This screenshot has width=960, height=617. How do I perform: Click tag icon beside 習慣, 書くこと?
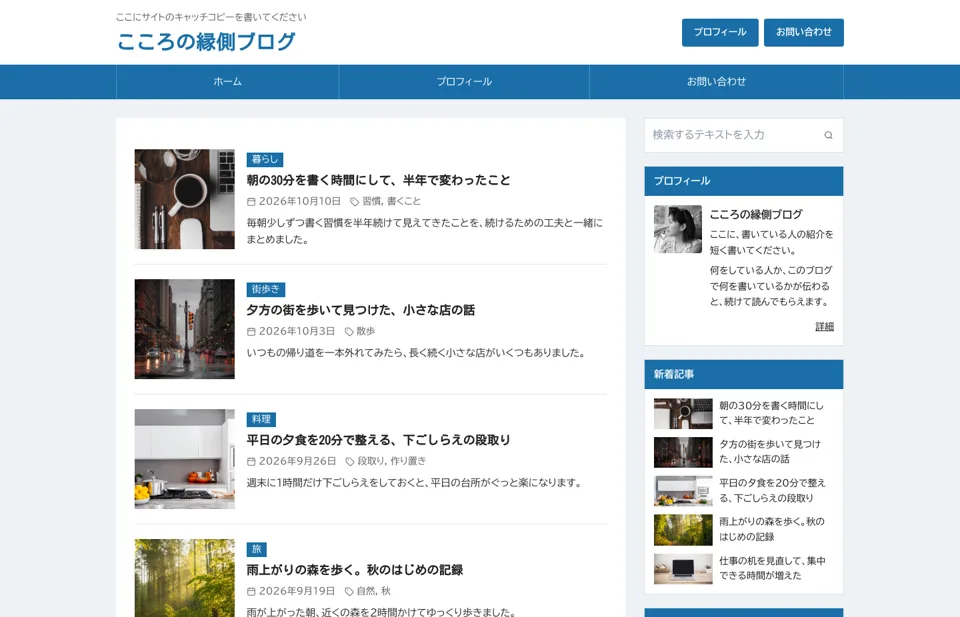pyautogui.click(x=354, y=201)
